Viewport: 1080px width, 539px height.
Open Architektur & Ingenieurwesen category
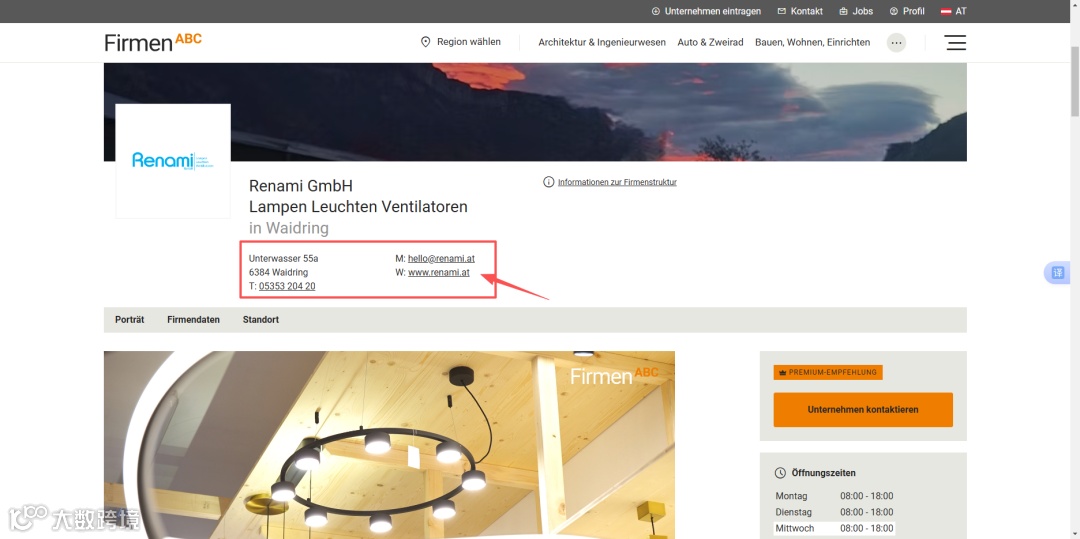(x=602, y=43)
